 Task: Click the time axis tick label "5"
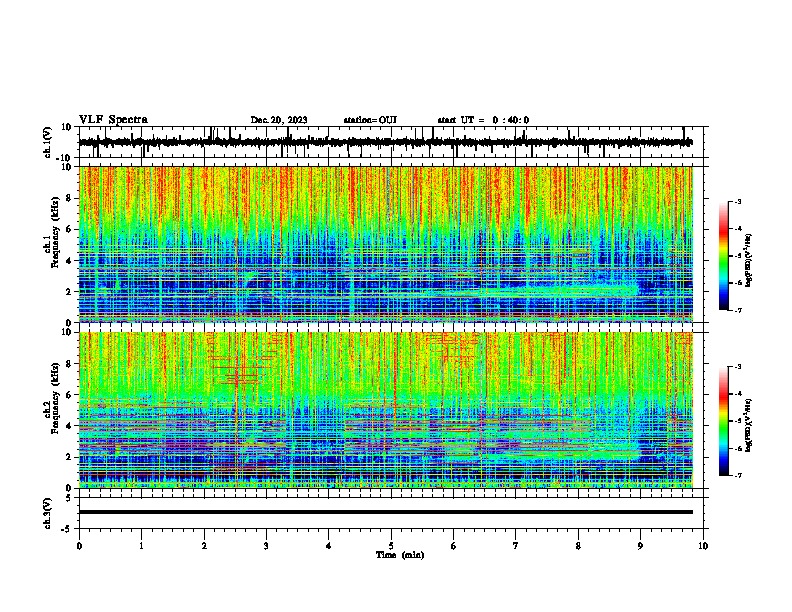tap(391, 545)
